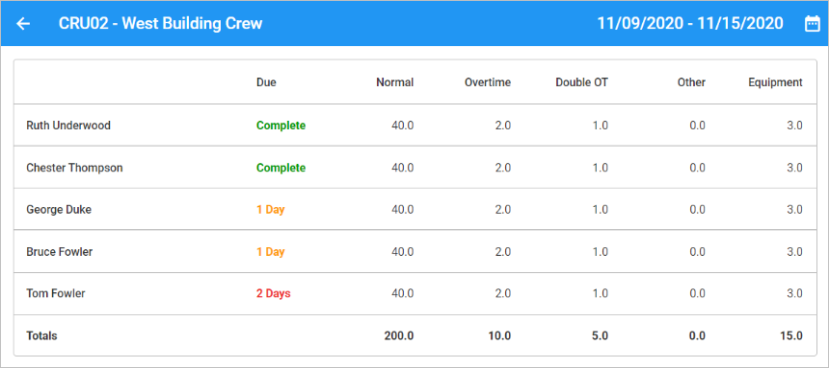Select the total Normal hours 200.0
The image size is (829, 368).
tap(399, 336)
